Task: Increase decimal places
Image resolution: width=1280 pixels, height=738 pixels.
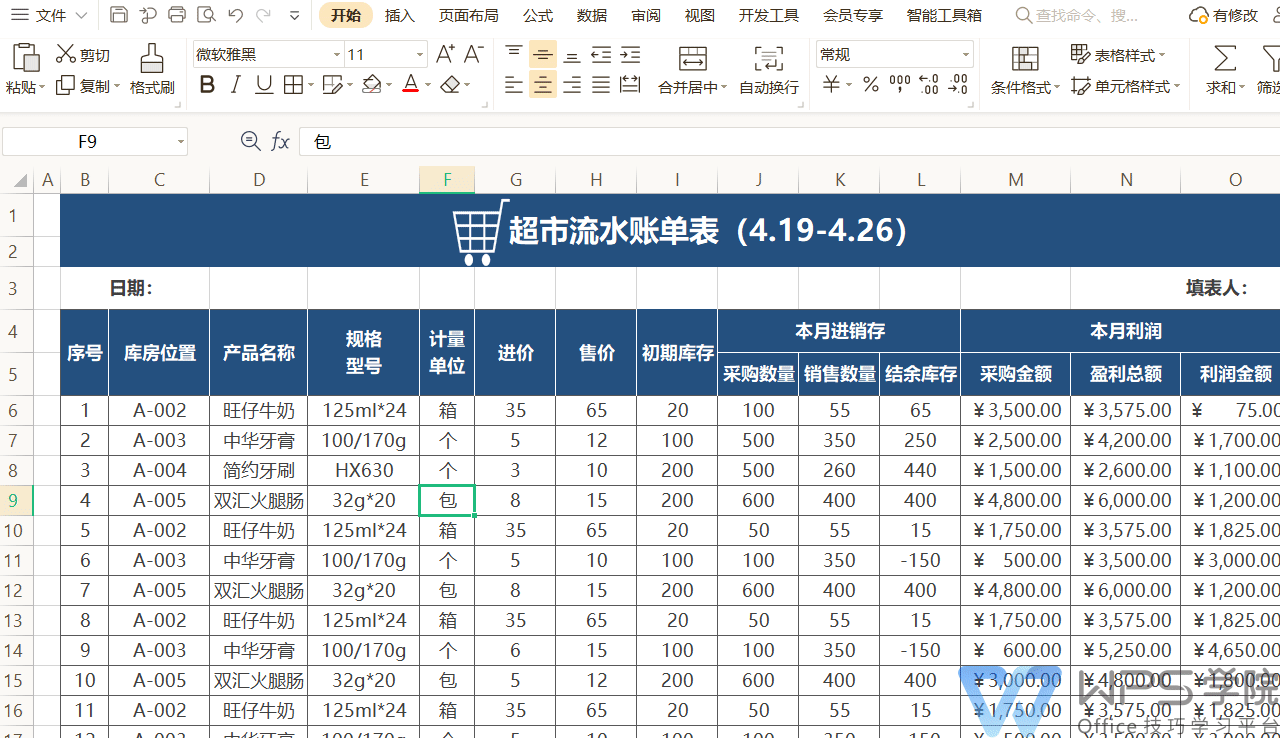Action: pos(928,85)
